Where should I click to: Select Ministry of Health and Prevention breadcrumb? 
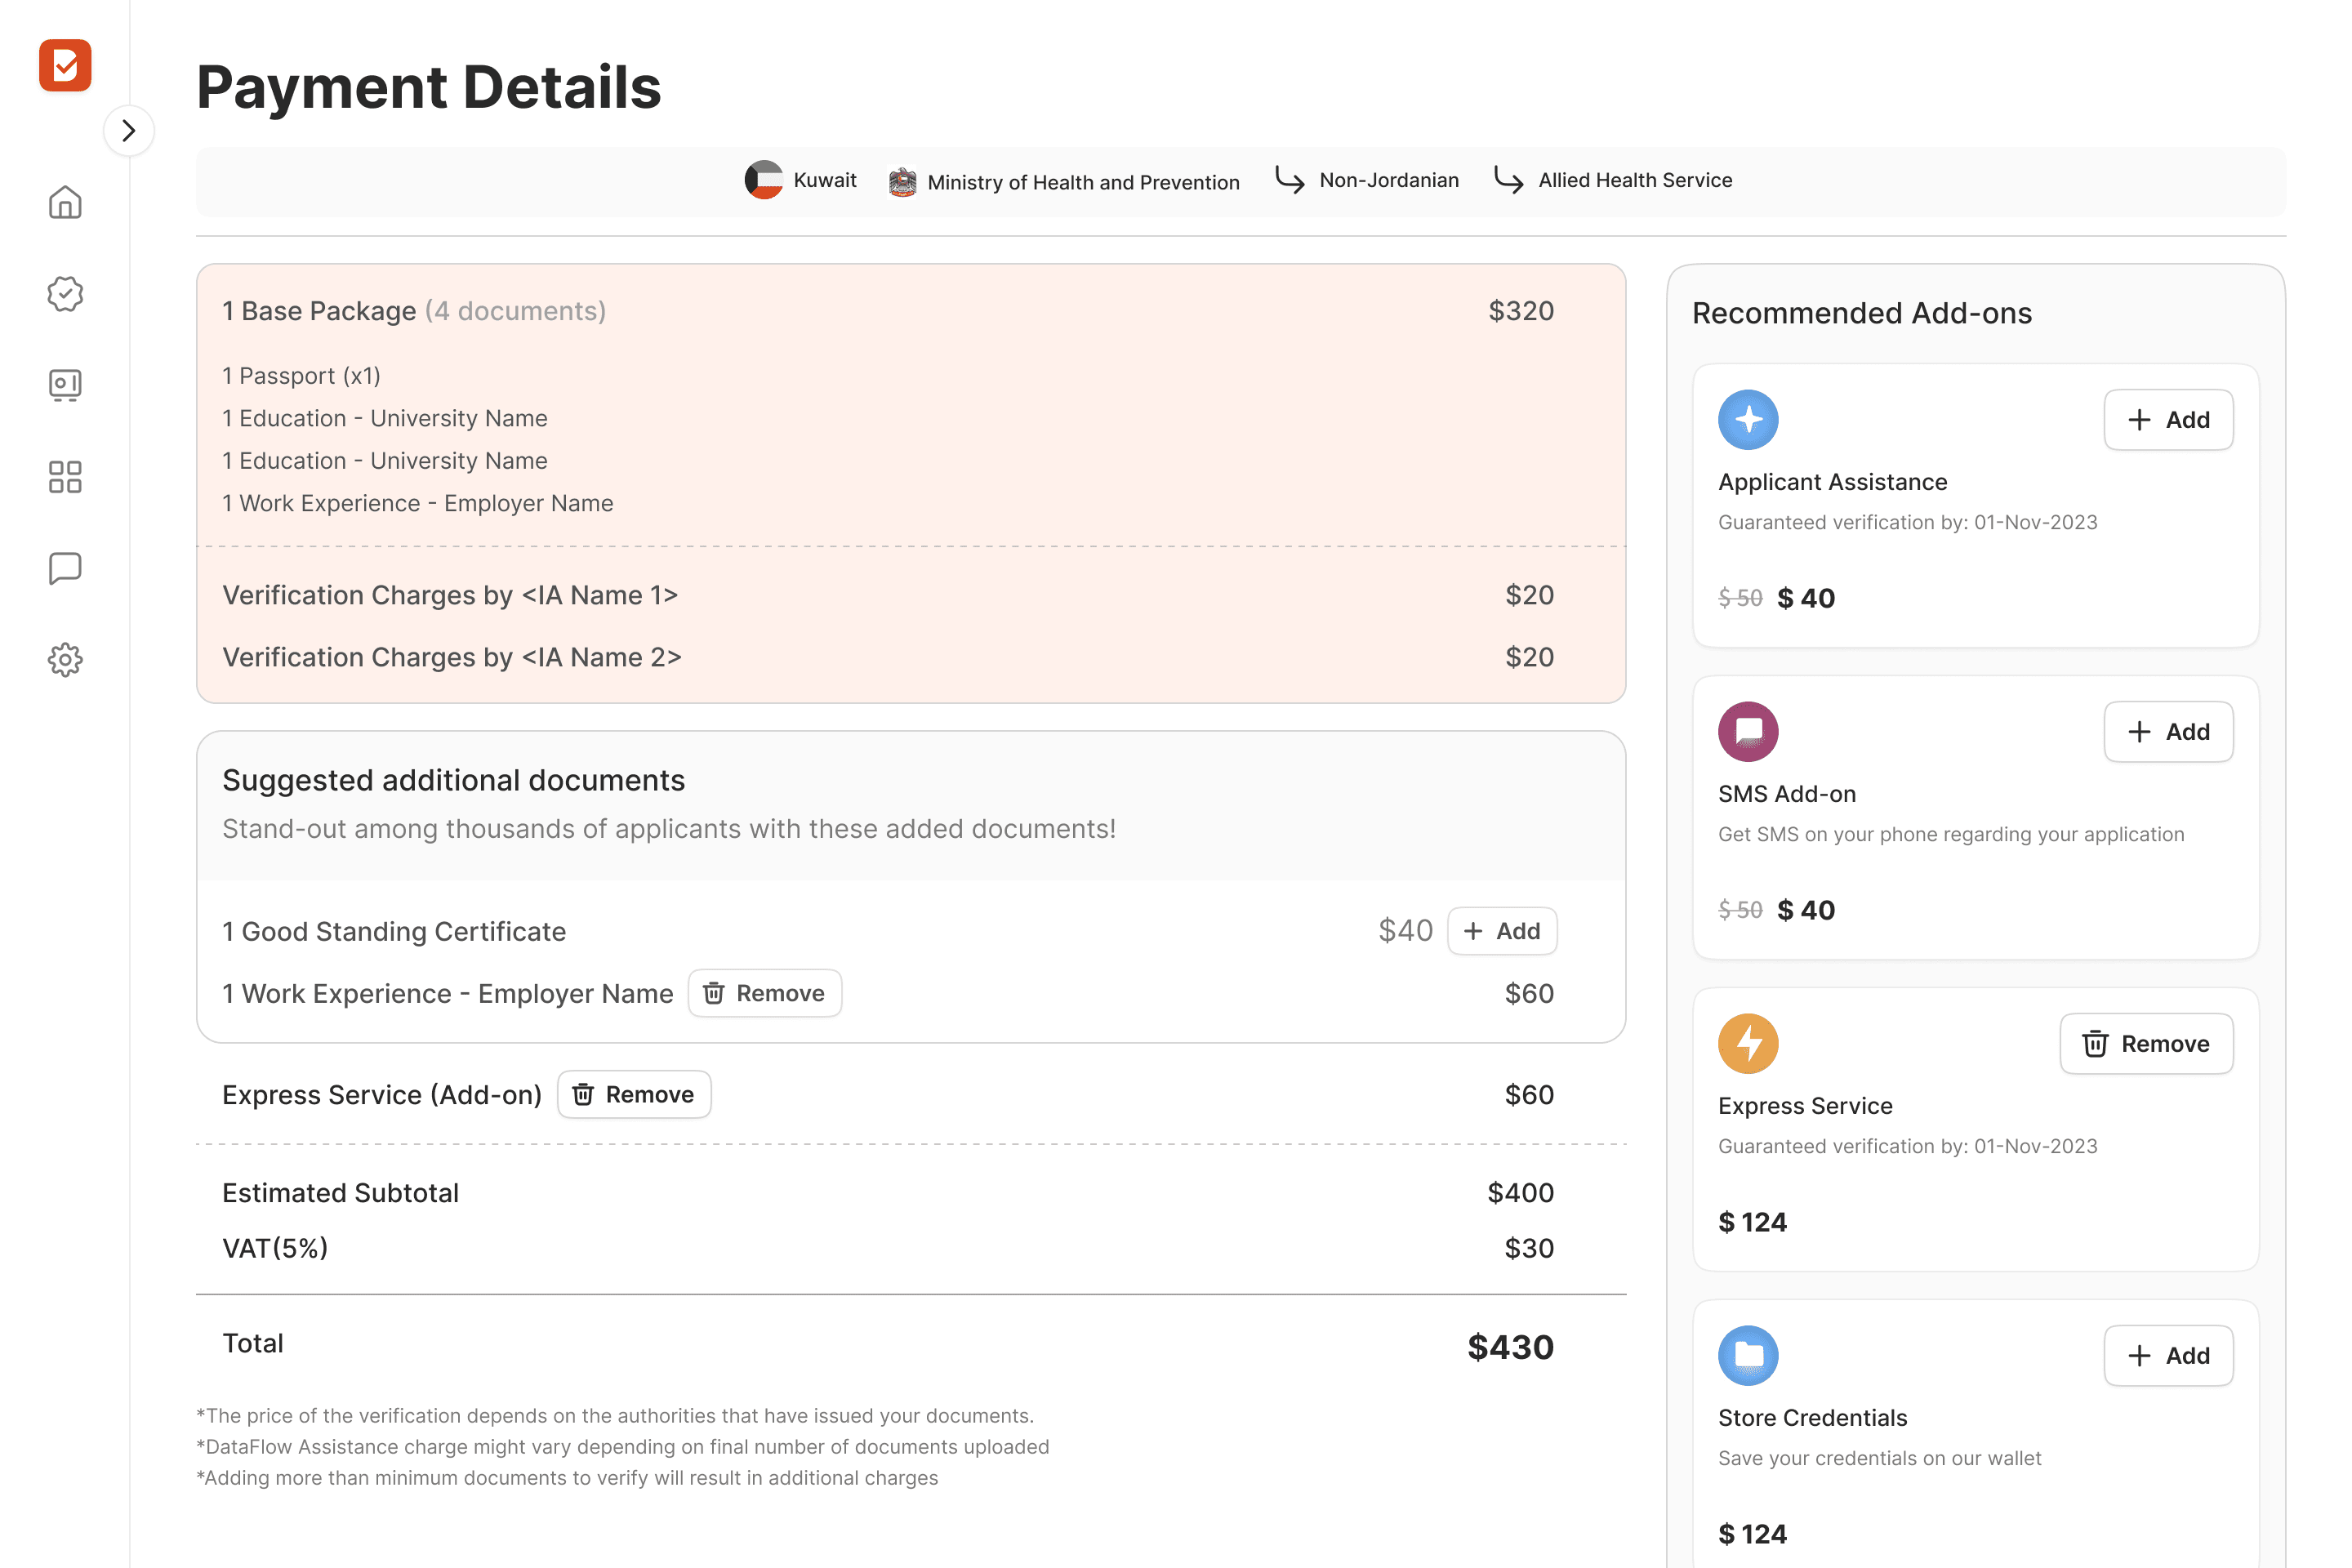point(1082,182)
